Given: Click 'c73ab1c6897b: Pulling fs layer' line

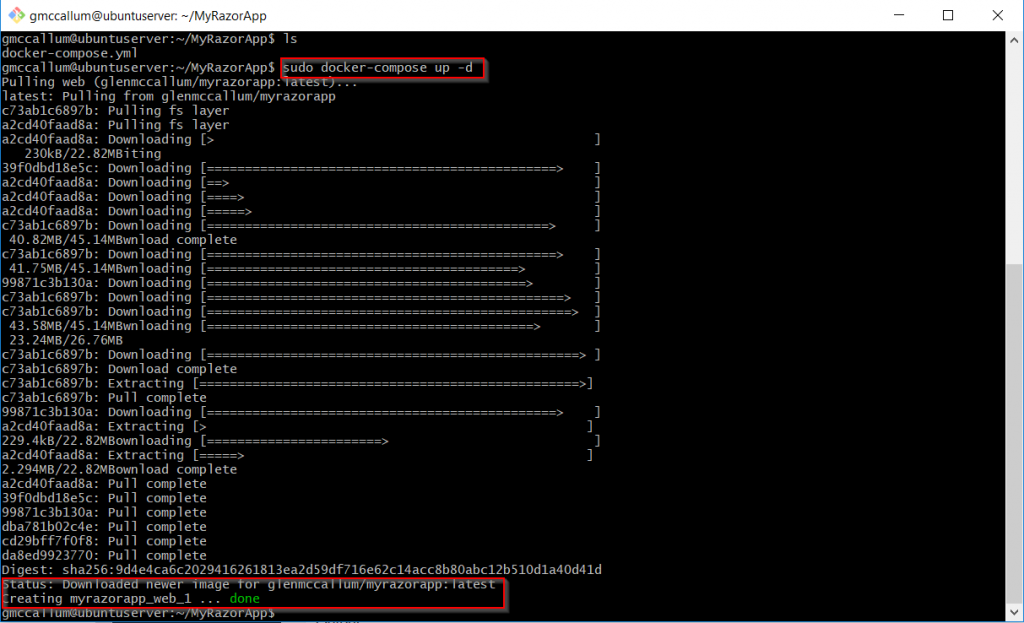Looking at the screenshot, I should point(115,111).
